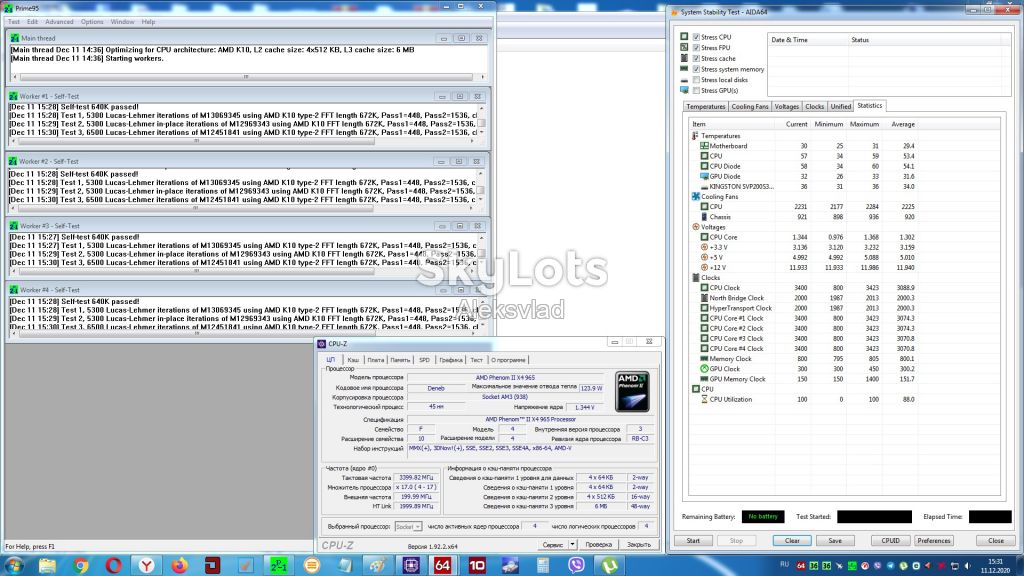
Task: Click the CPUID button in AIDA64
Action: click(x=891, y=541)
